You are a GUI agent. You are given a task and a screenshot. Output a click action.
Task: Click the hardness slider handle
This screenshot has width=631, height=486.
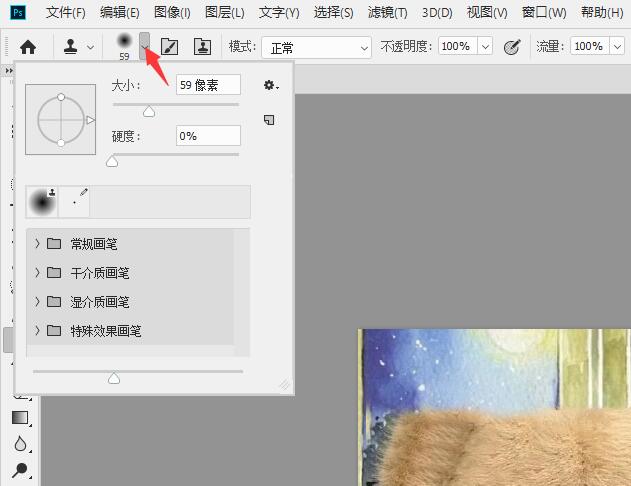pyautogui.click(x=112, y=161)
